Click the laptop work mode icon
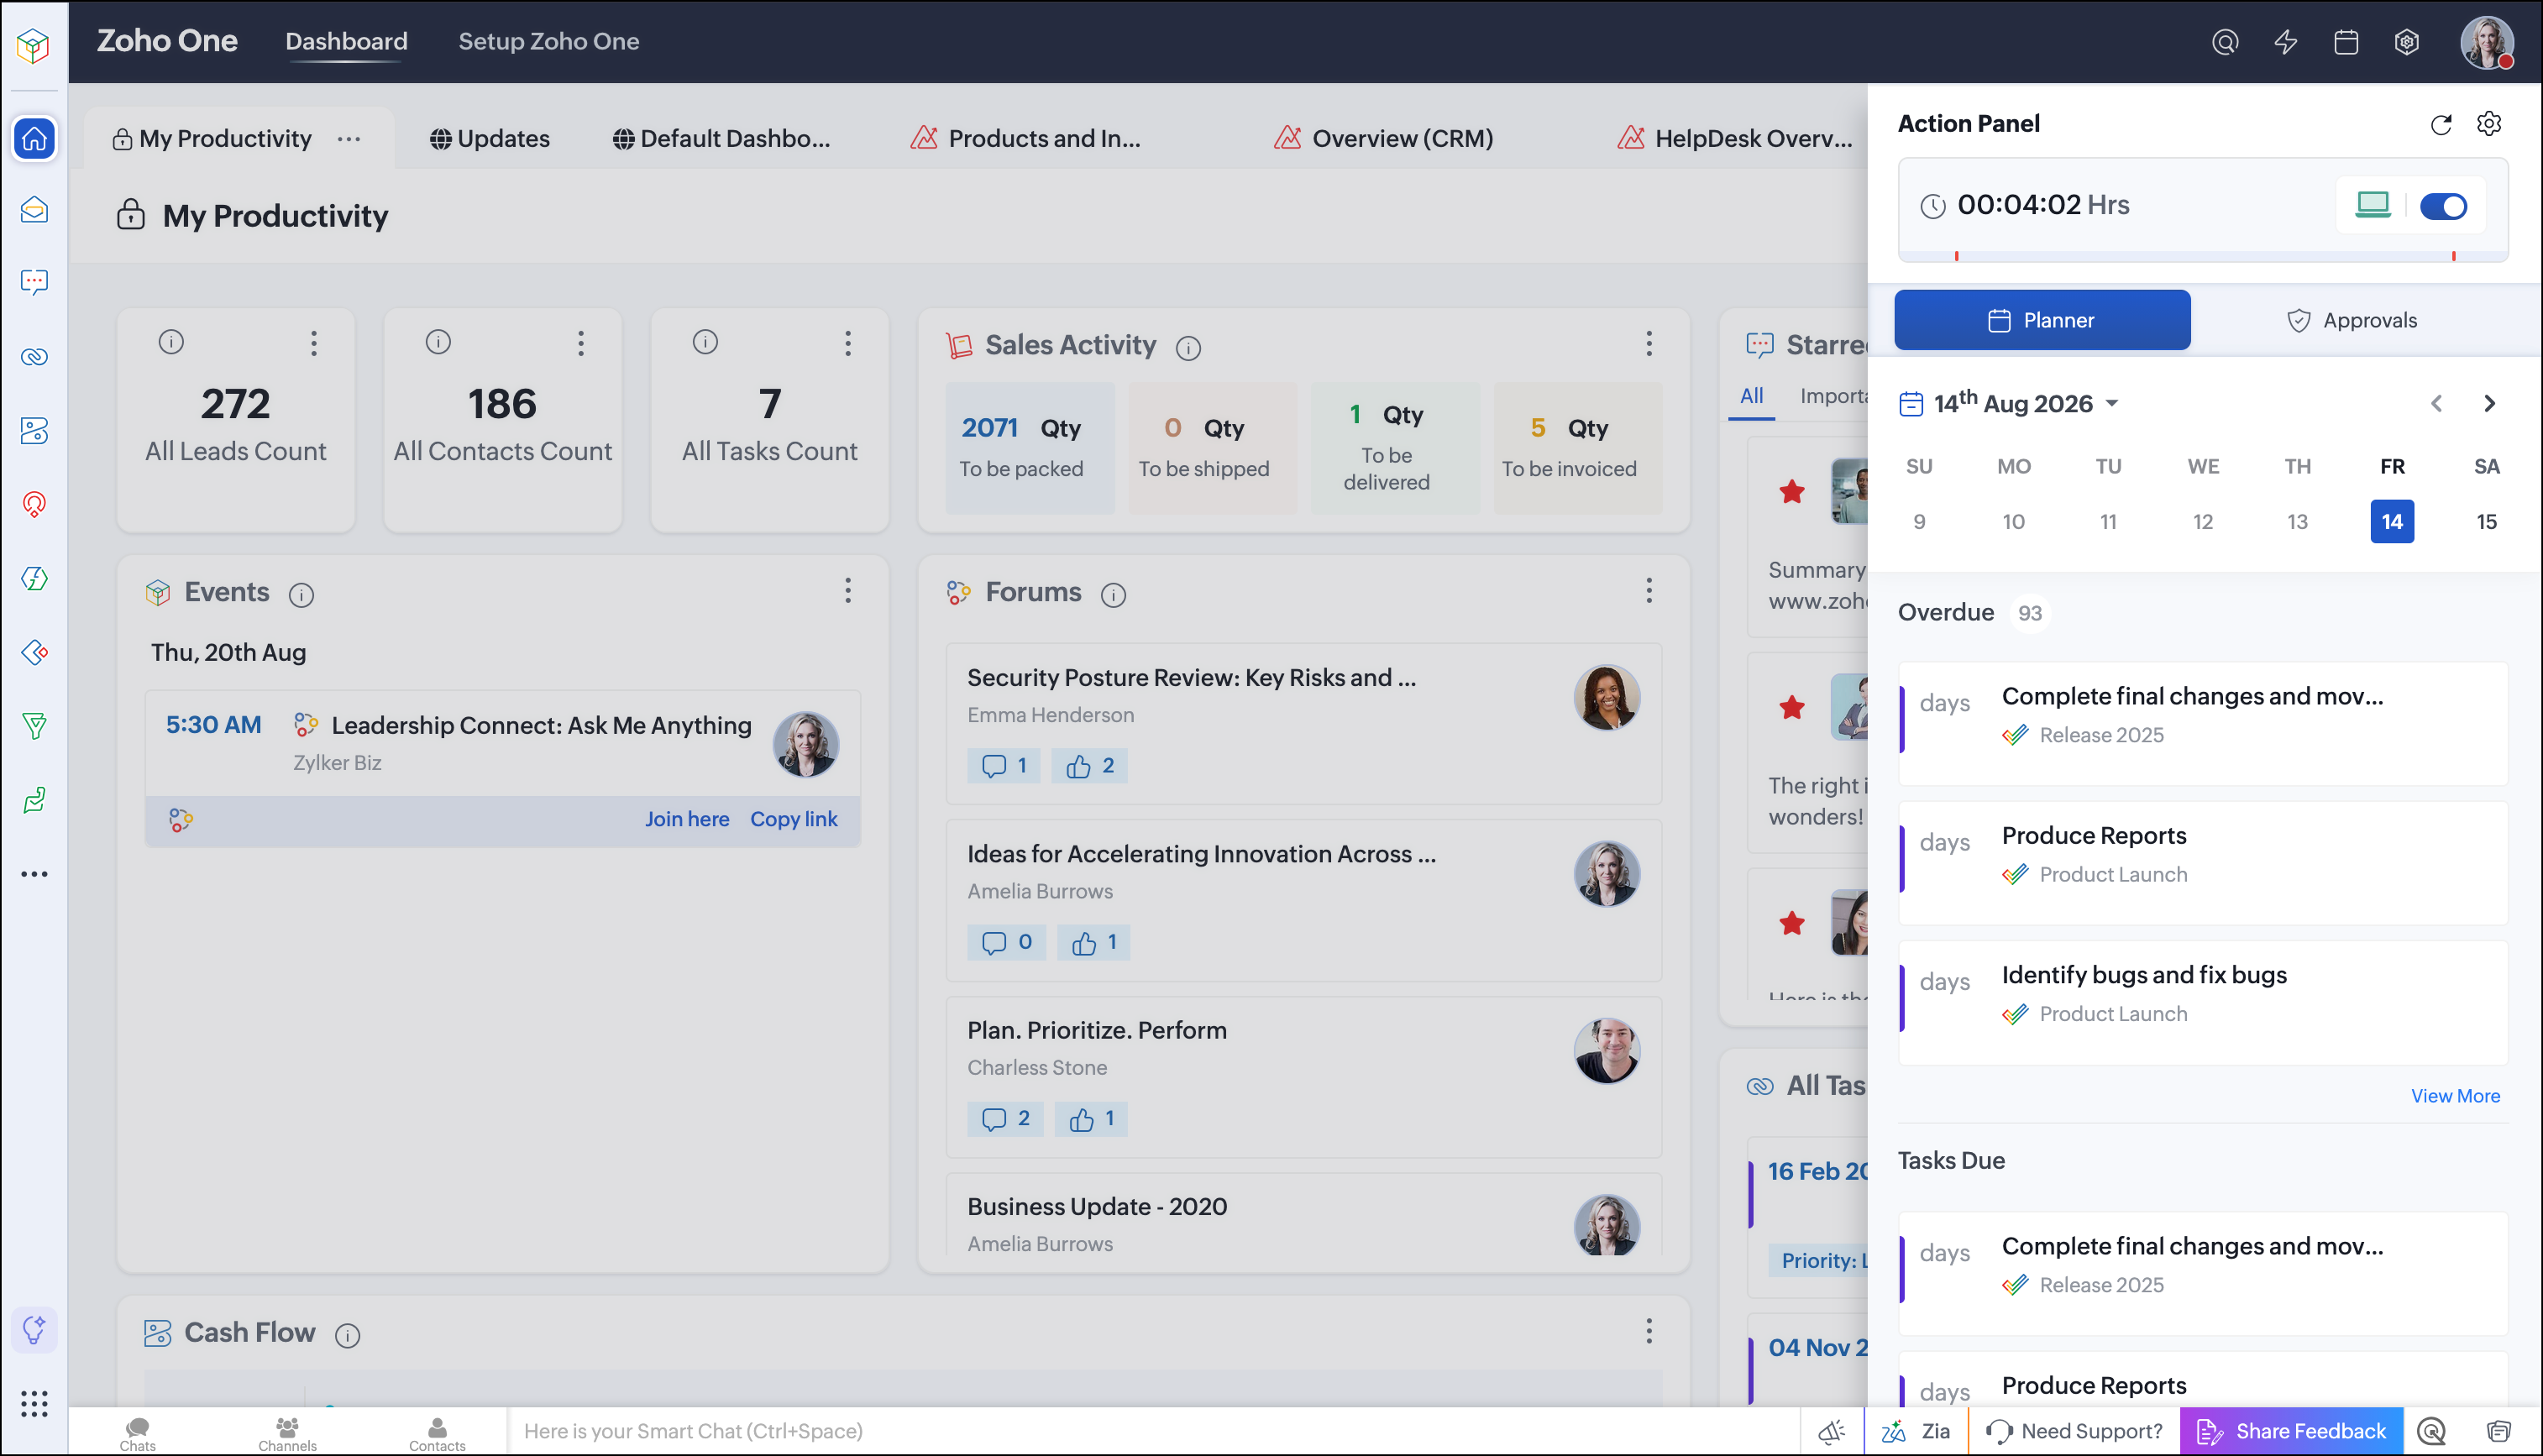The height and width of the screenshot is (1456, 2543). [x=2373, y=205]
